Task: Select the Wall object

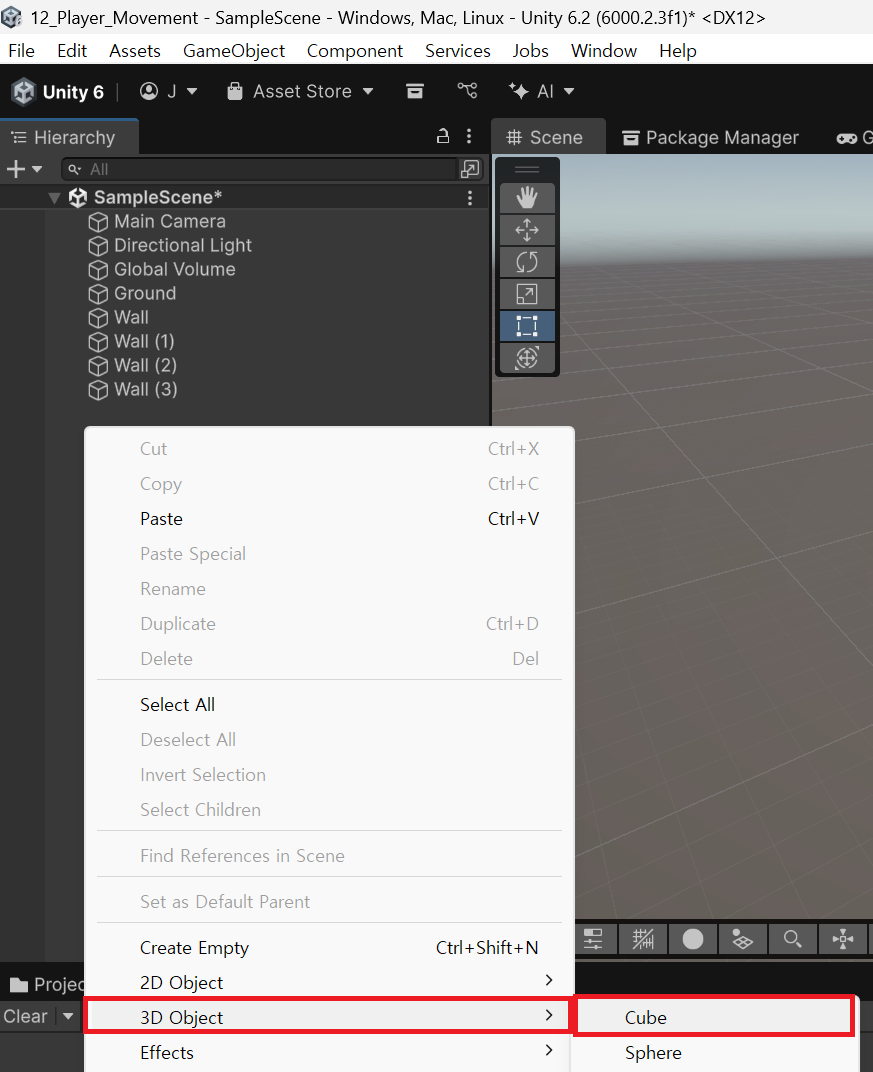Action: coord(131,317)
